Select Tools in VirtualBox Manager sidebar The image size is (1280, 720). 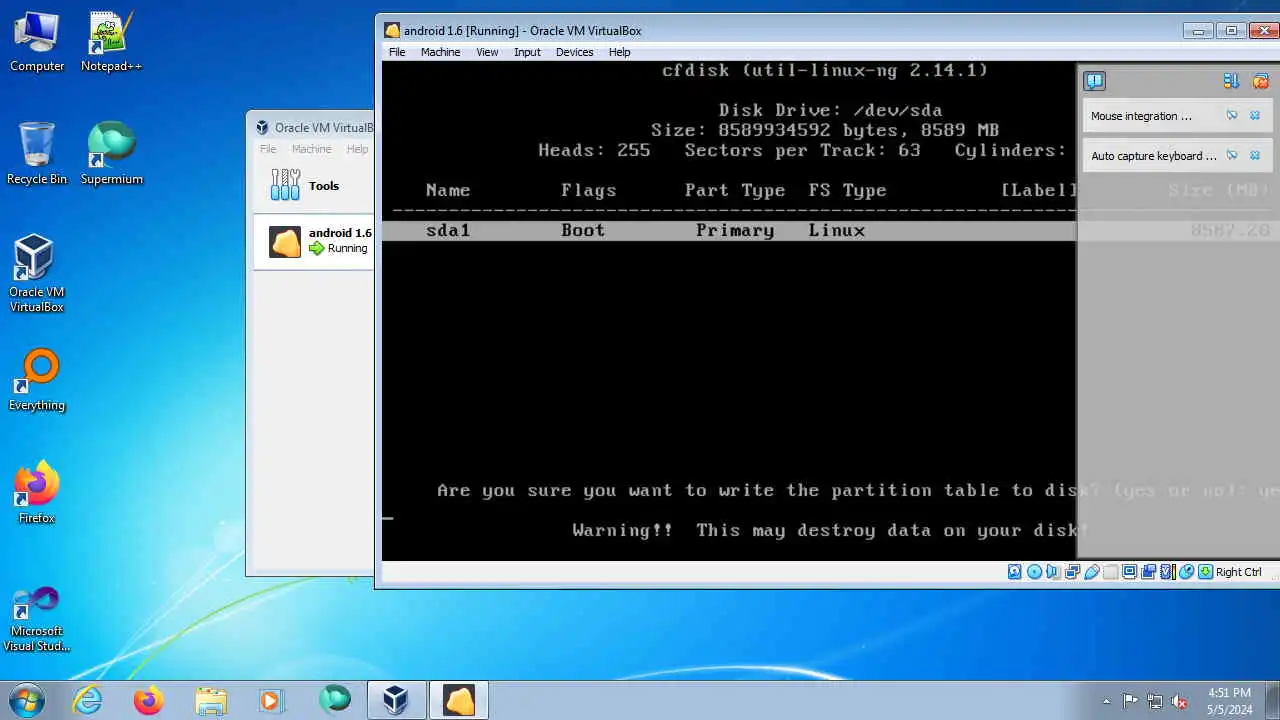tap(314, 185)
